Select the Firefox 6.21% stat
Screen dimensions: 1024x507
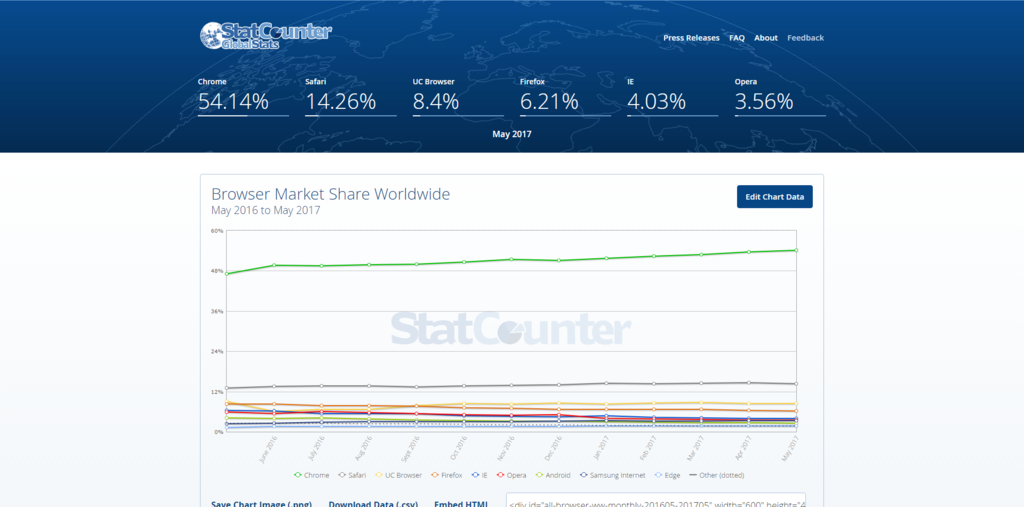click(x=565, y=97)
